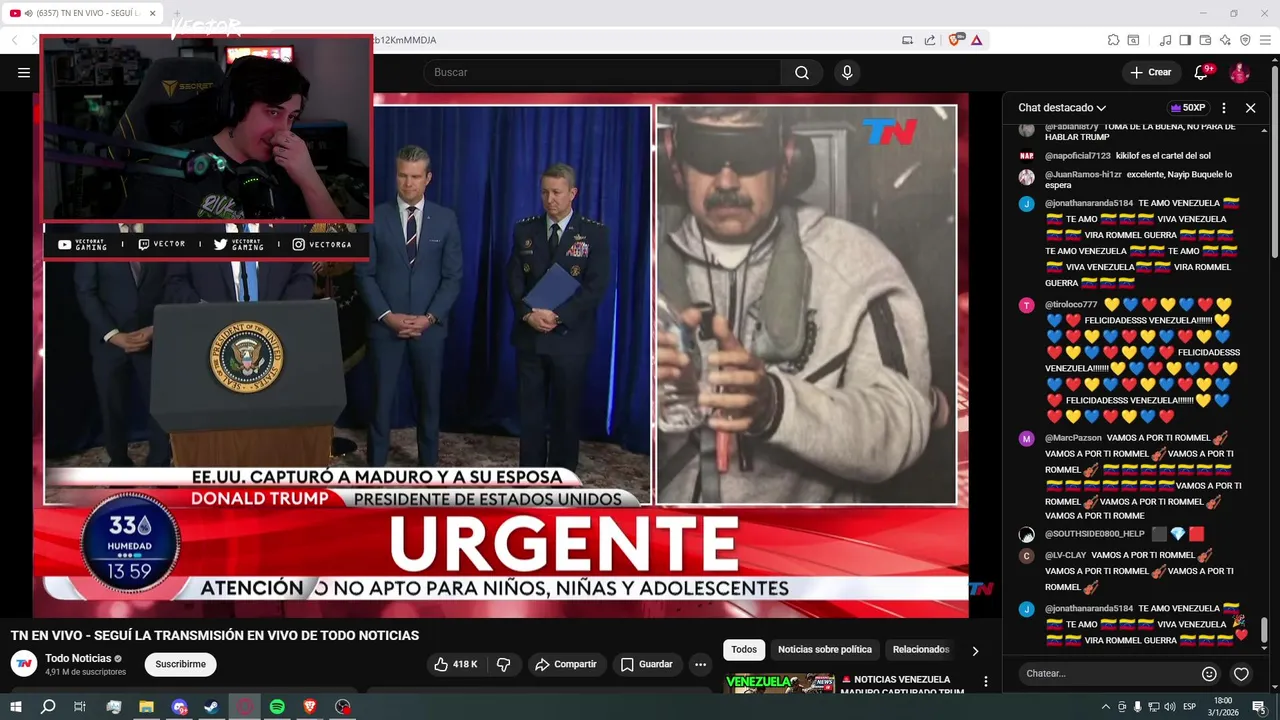Click the Suscribirme button
The width and height of the screenshot is (1280, 720).
pyautogui.click(x=181, y=664)
